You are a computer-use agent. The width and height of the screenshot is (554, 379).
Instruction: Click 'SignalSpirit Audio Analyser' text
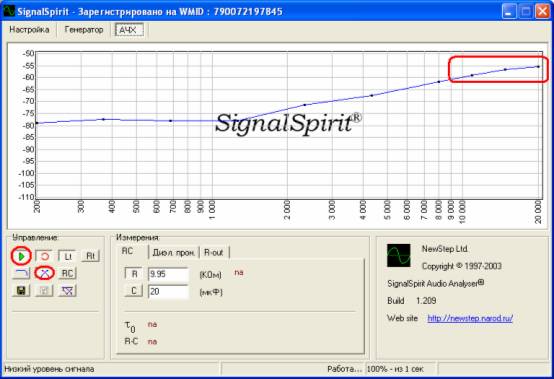(436, 283)
